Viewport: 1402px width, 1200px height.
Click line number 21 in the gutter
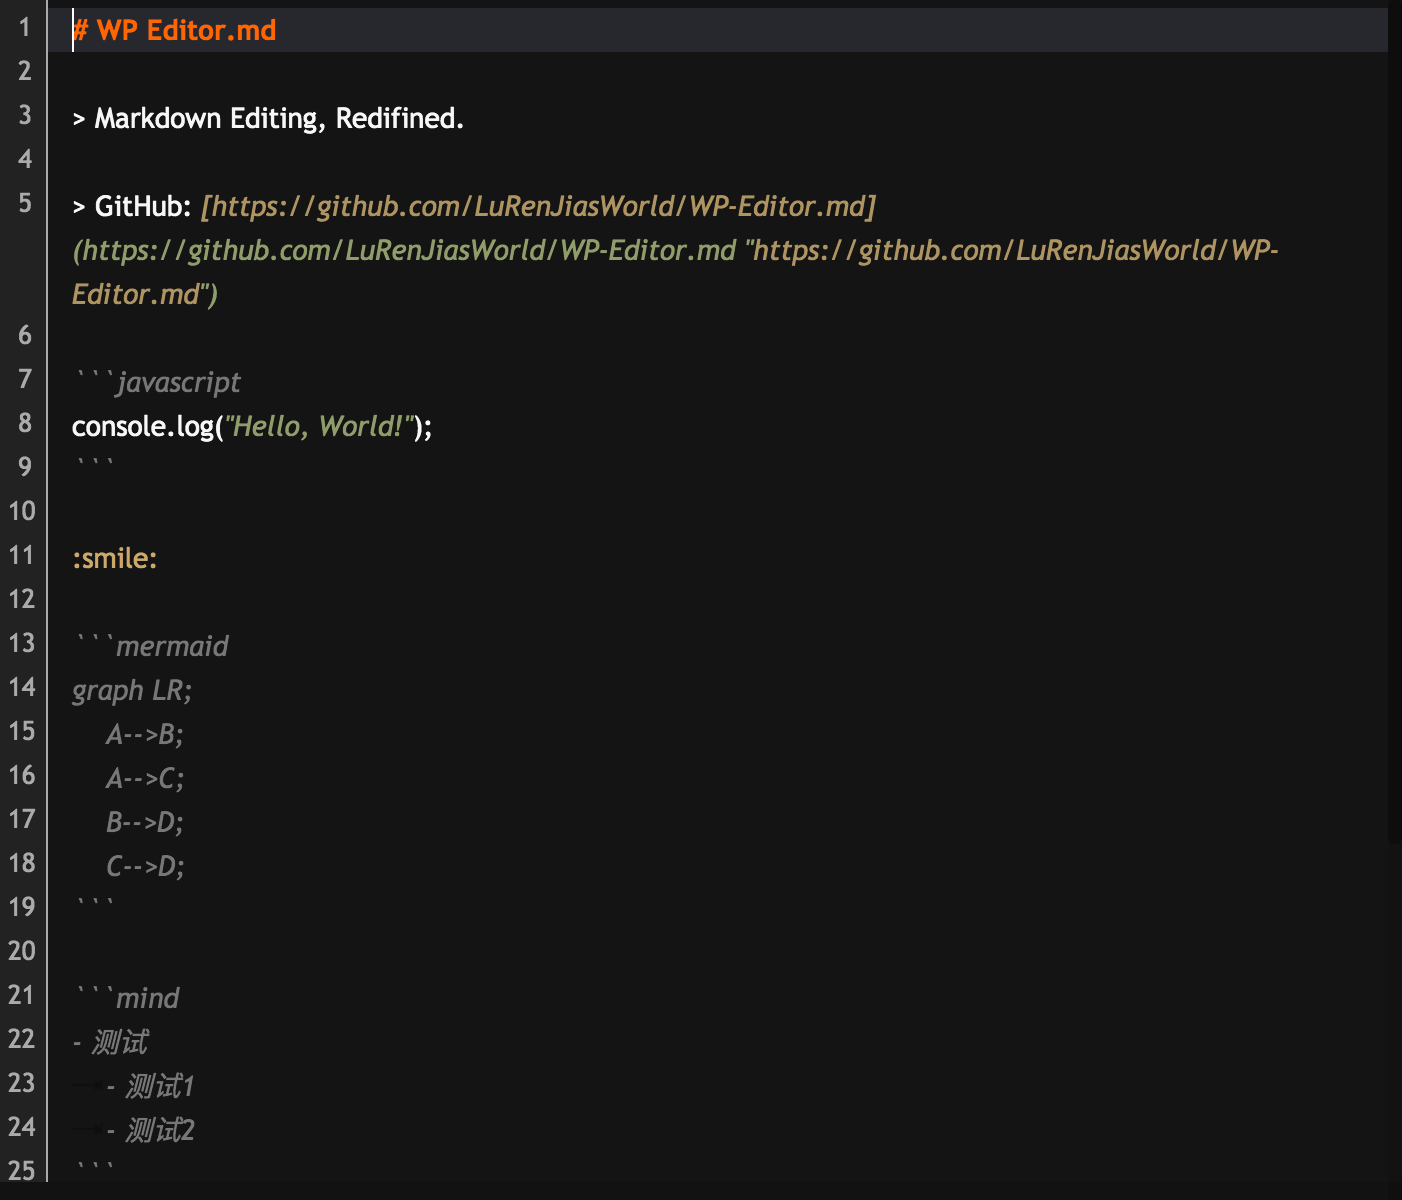(22, 995)
